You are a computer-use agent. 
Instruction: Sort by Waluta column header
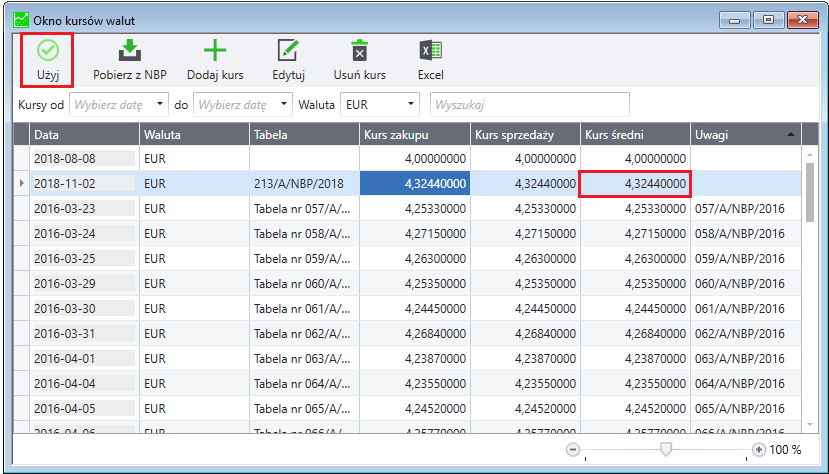coord(194,135)
